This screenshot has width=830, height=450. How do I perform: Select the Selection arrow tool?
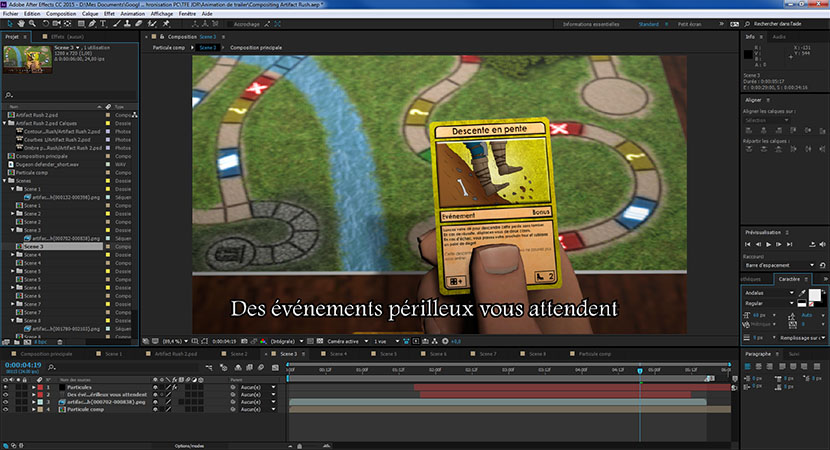click(10, 24)
